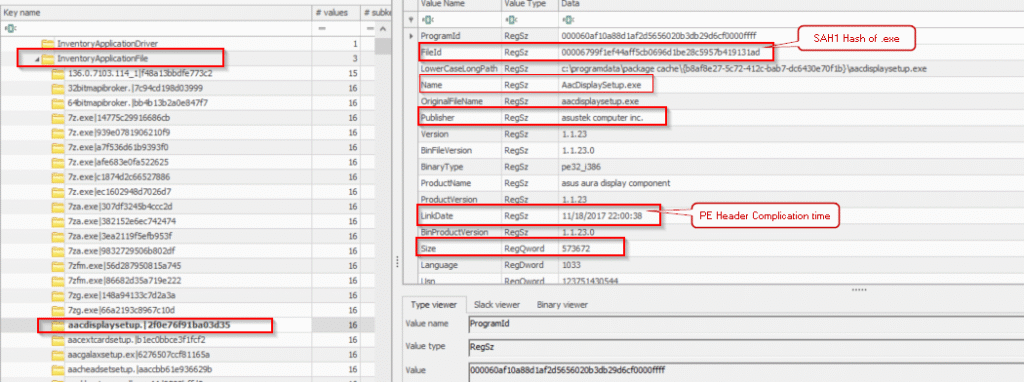Select the BinProductVersion value name cell
Viewport: 1024px width, 382px height.
pos(459,232)
